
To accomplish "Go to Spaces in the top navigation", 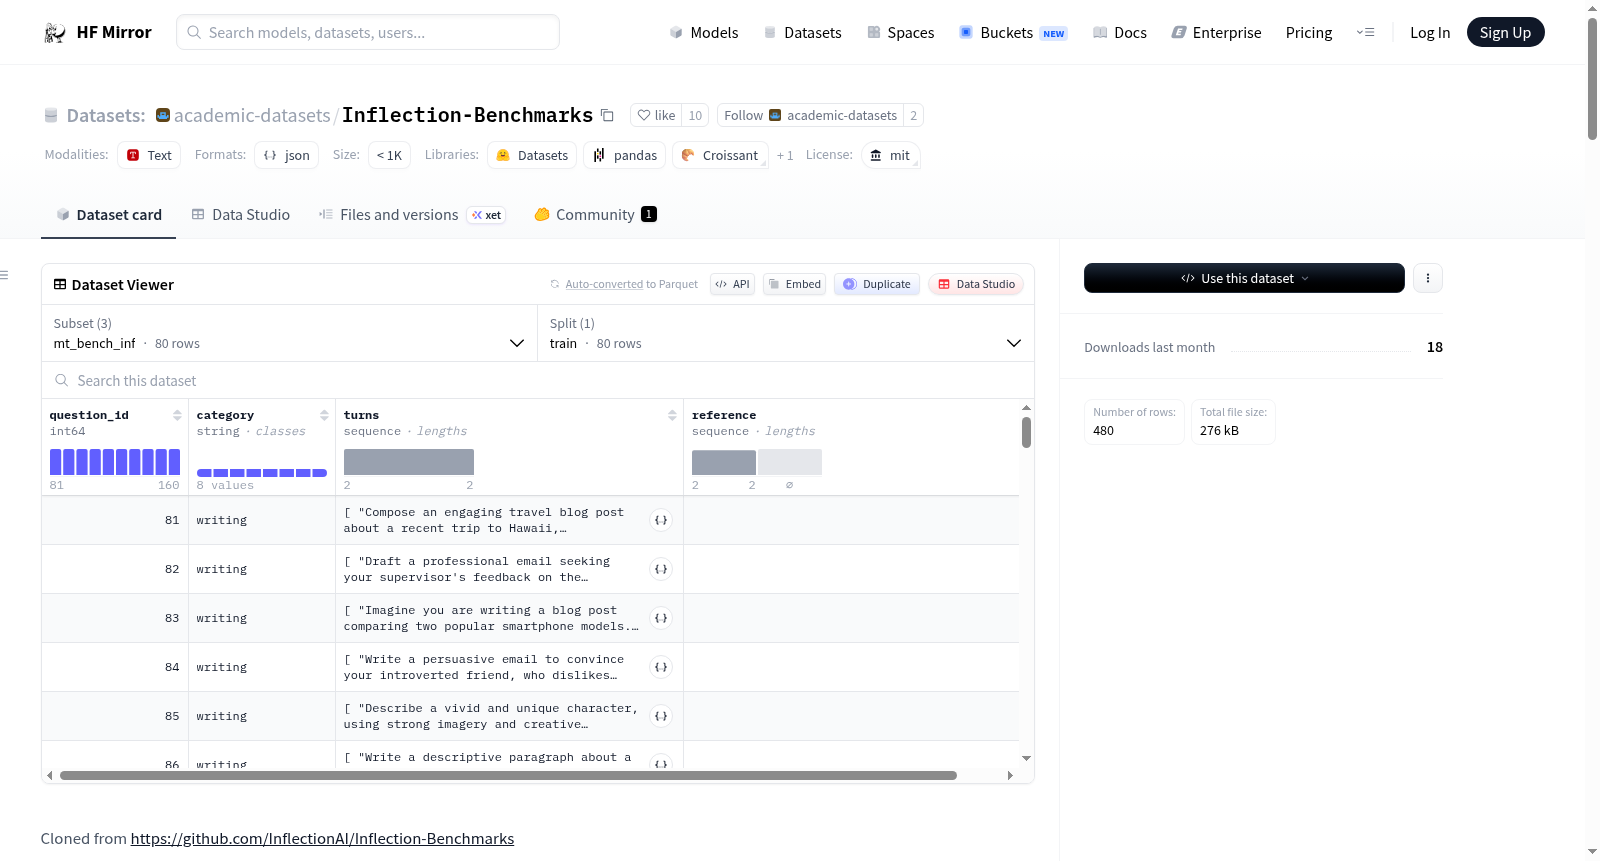I will click(901, 33).
